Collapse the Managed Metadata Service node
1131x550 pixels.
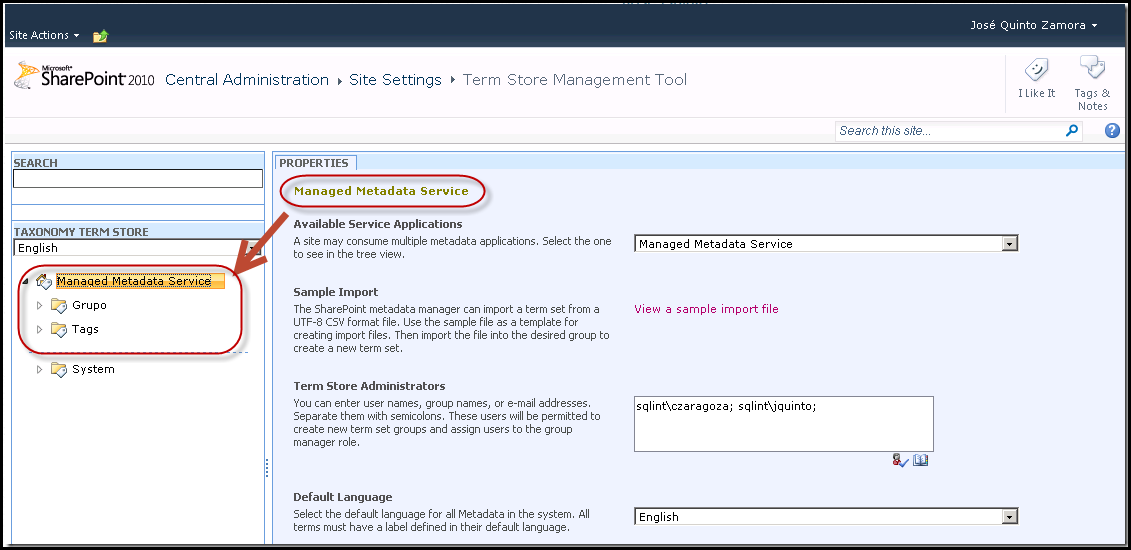point(26,281)
